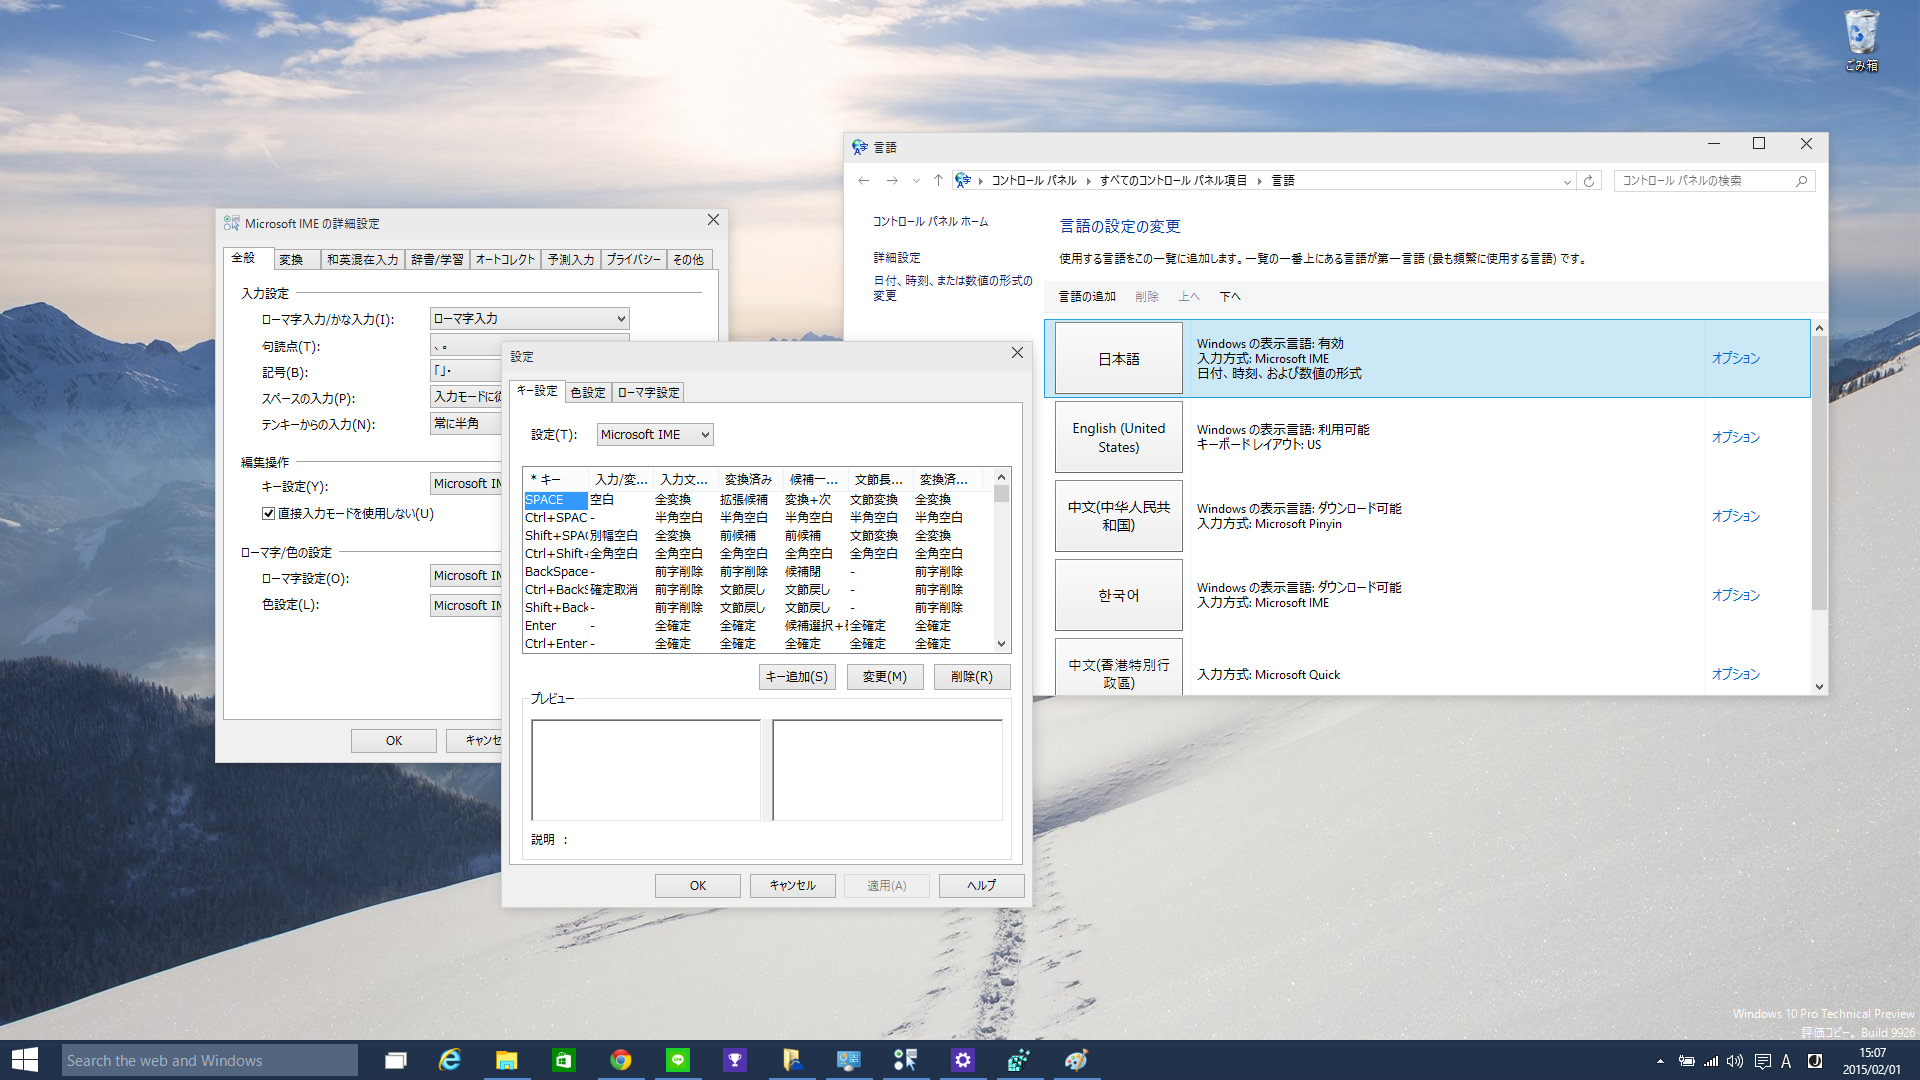Open the スペースの入力 dropdown

(x=465, y=397)
